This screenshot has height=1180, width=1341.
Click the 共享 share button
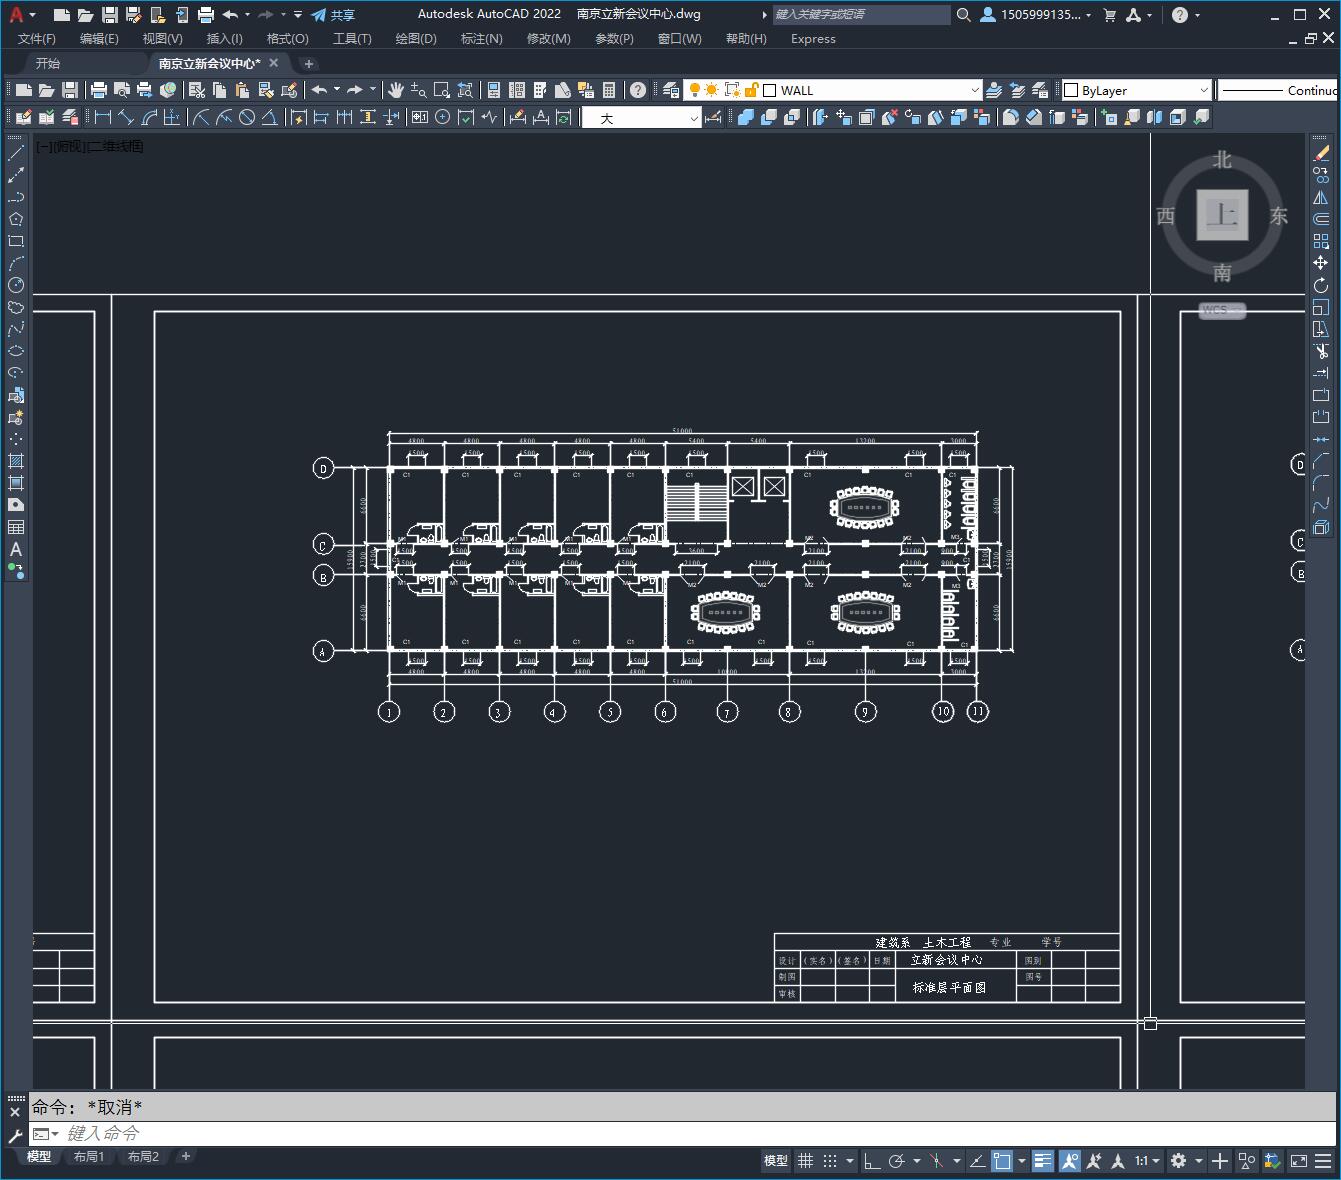(333, 15)
